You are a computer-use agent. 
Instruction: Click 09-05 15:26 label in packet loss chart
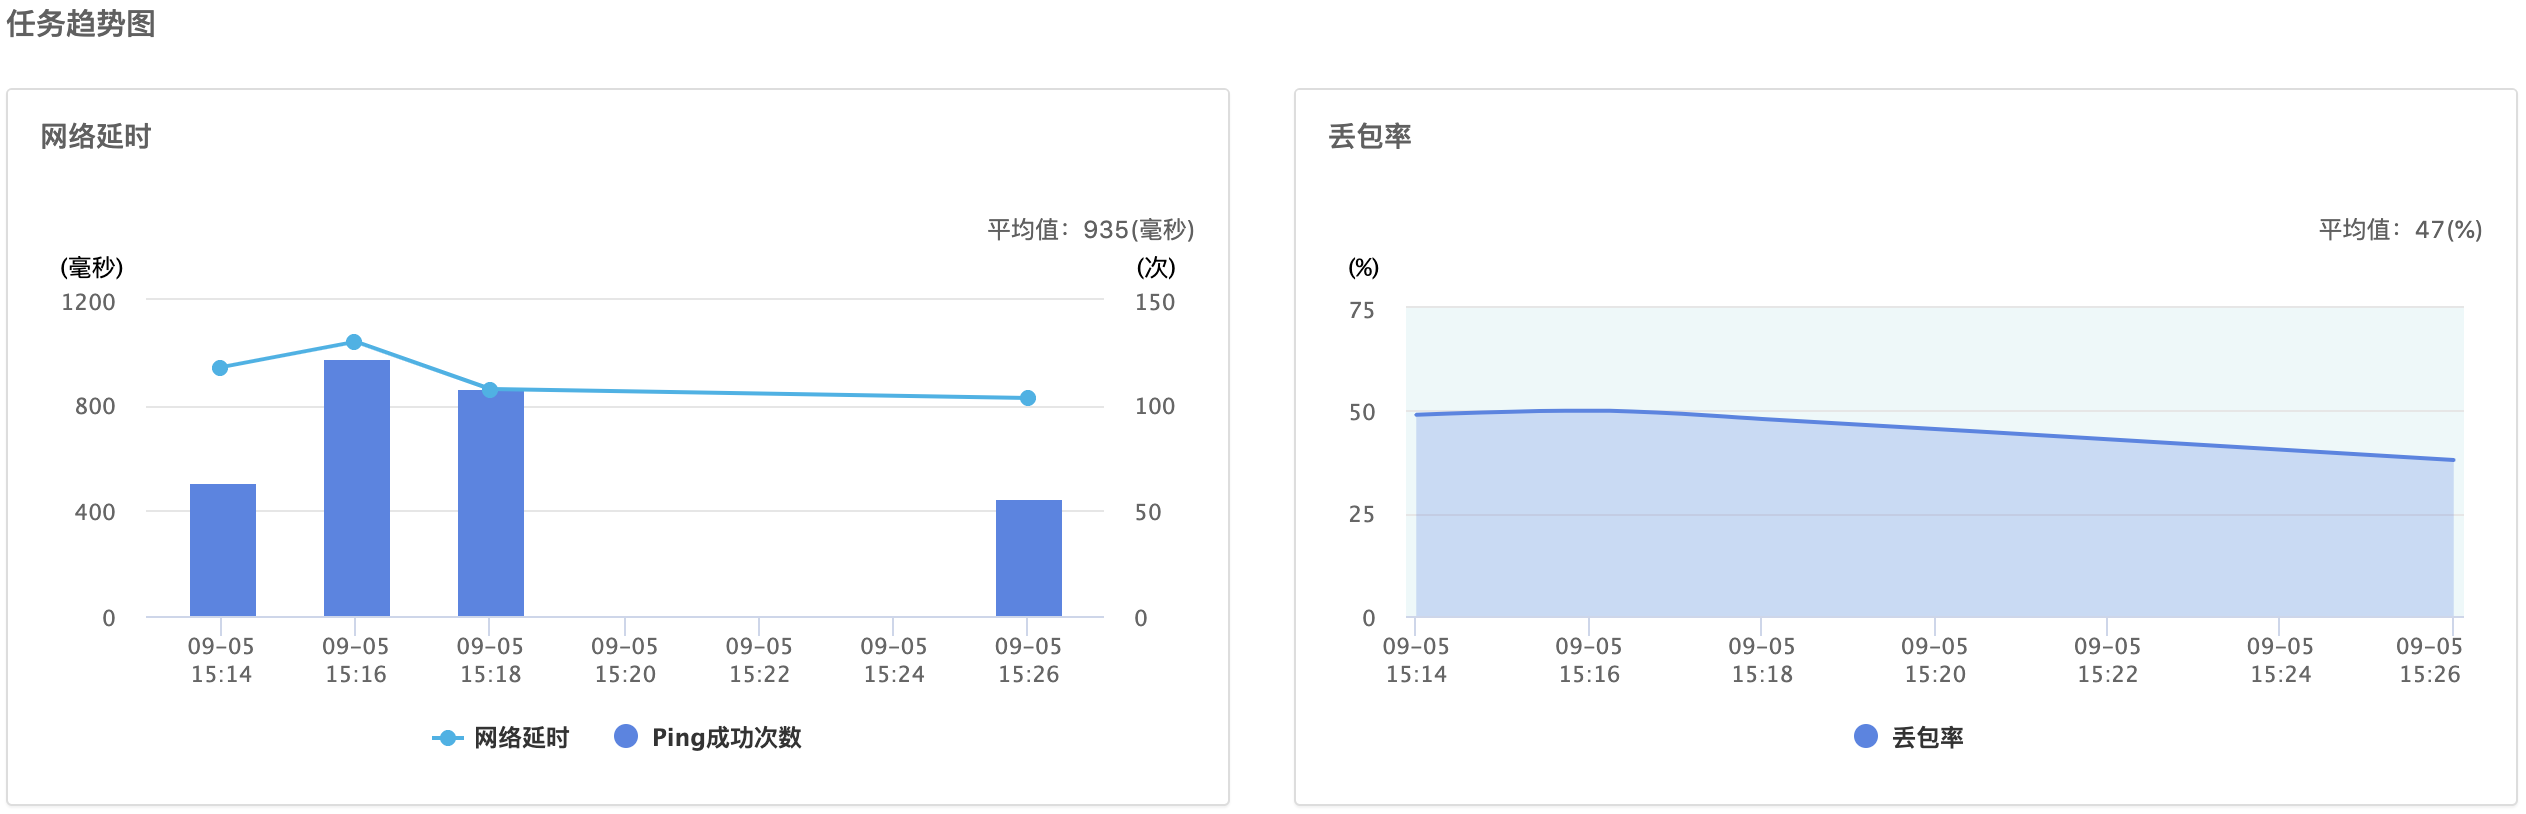click(x=2430, y=660)
